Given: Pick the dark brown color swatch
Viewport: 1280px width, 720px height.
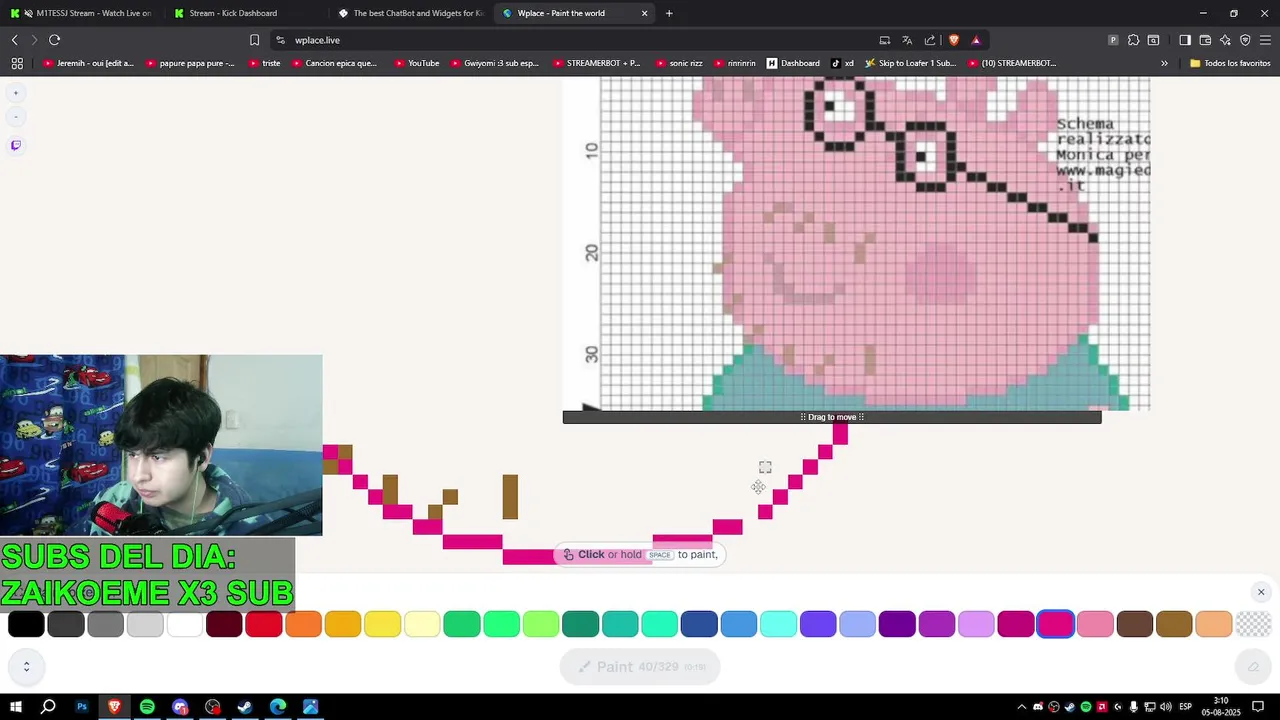Looking at the screenshot, I should coord(1135,624).
